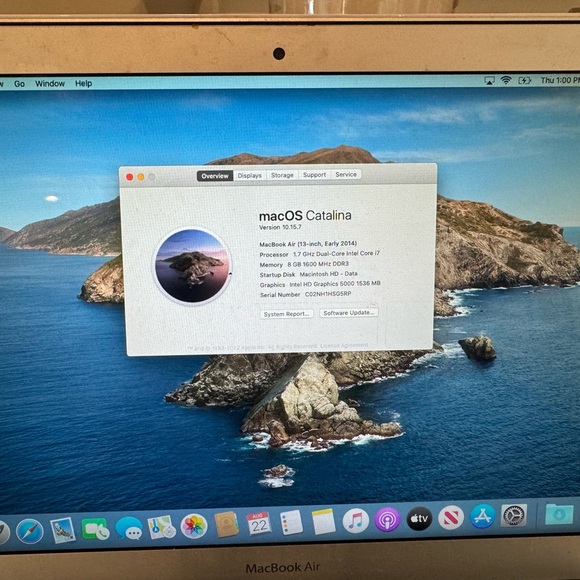
Task: Open Safari from the Dock
Action: coord(30,531)
